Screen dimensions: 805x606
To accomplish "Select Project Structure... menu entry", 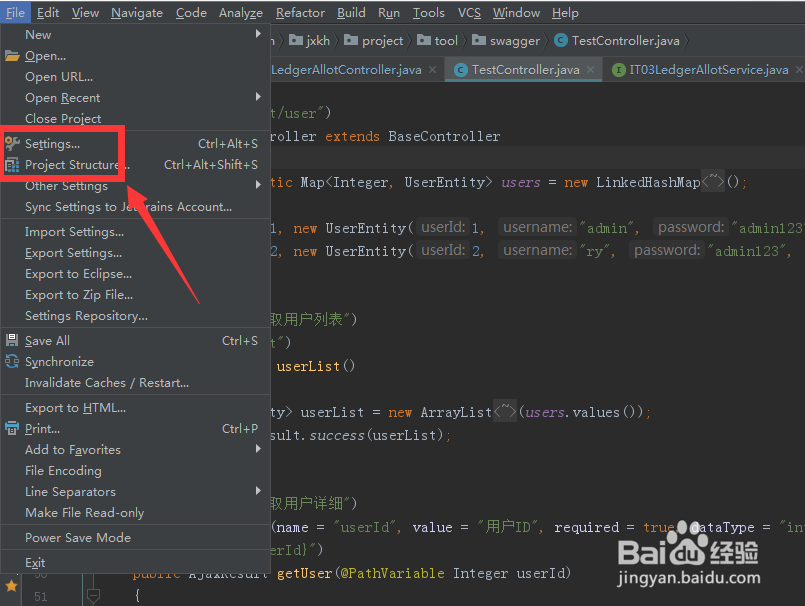I will pos(136,164).
